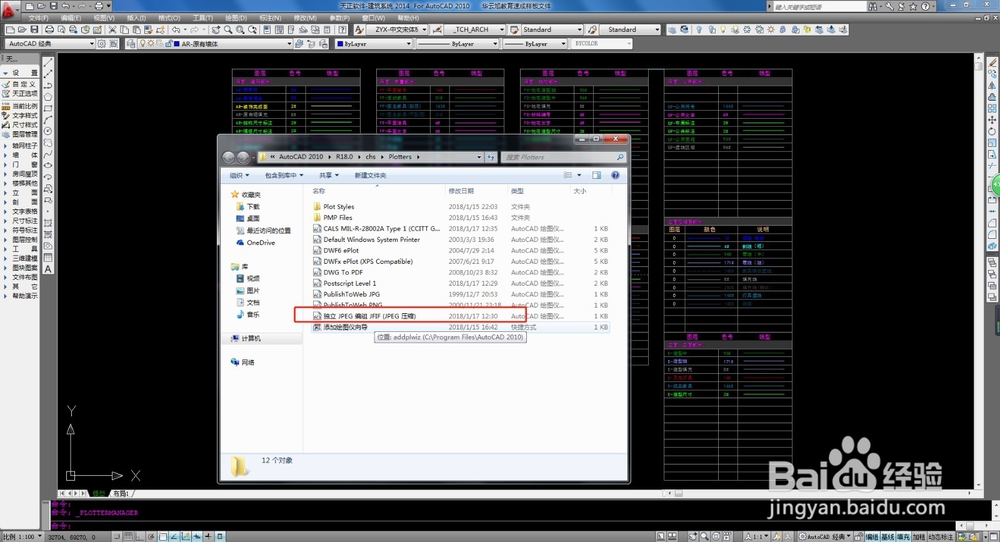1000x542 pixels.
Task: Select 'DWG To PDF' plotter file
Action: 342,272
